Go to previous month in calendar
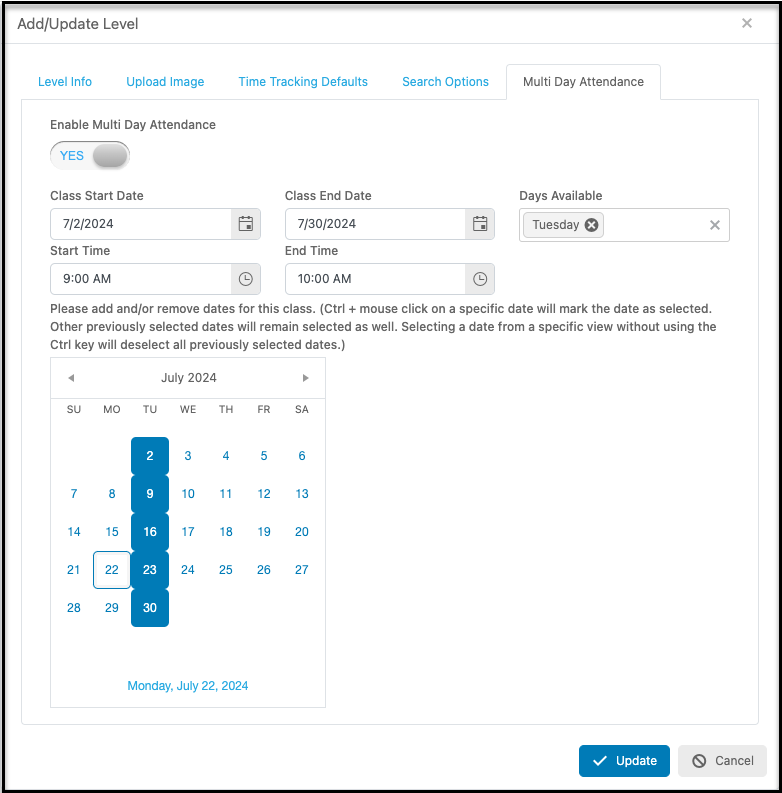 point(71,378)
